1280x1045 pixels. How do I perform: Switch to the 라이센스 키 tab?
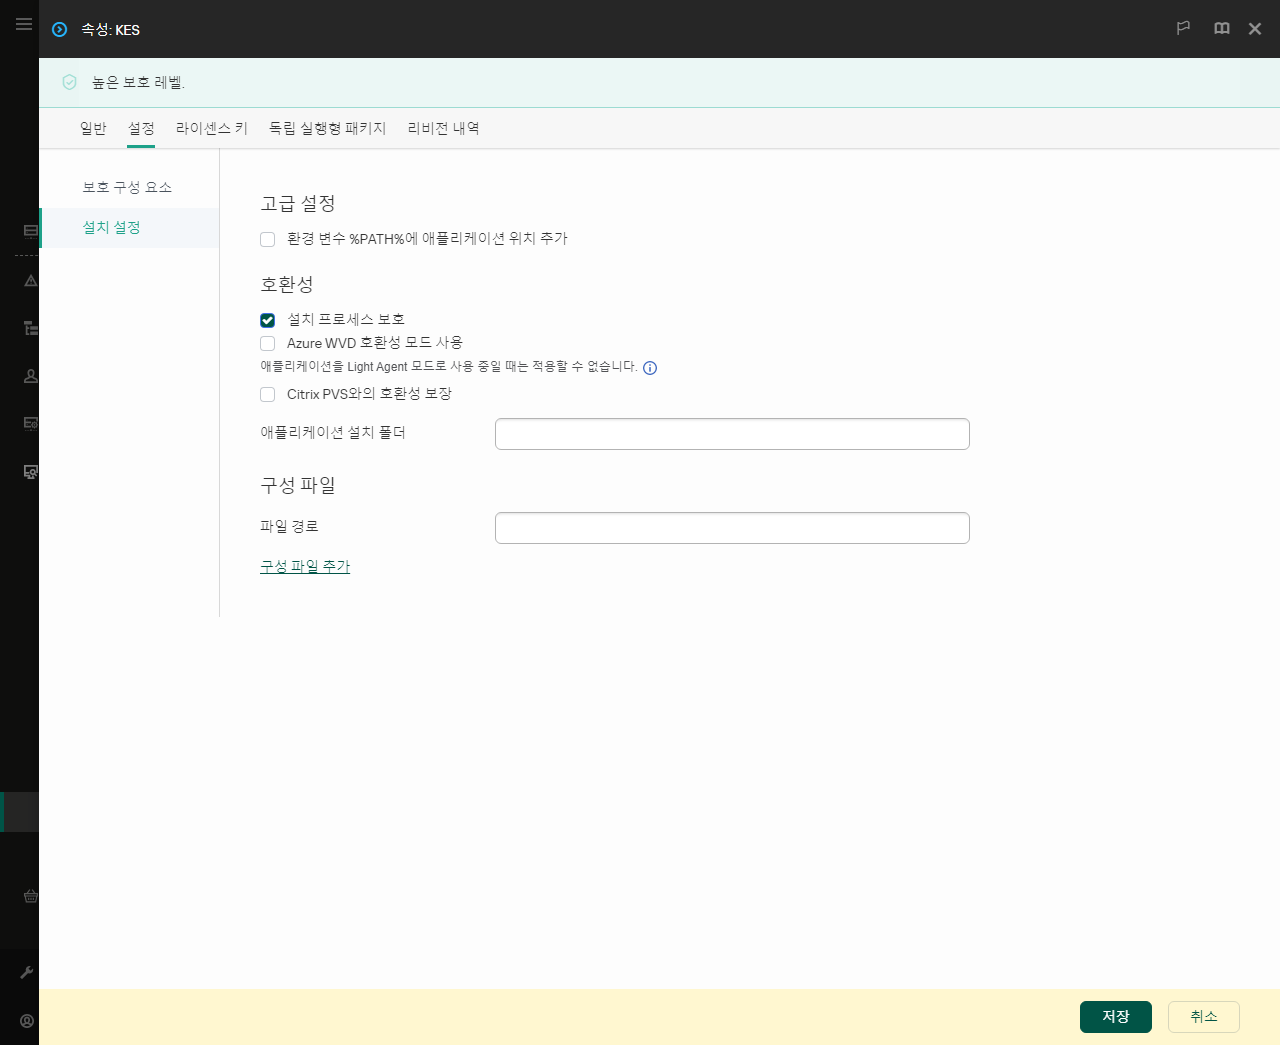[x=211, y=128]
